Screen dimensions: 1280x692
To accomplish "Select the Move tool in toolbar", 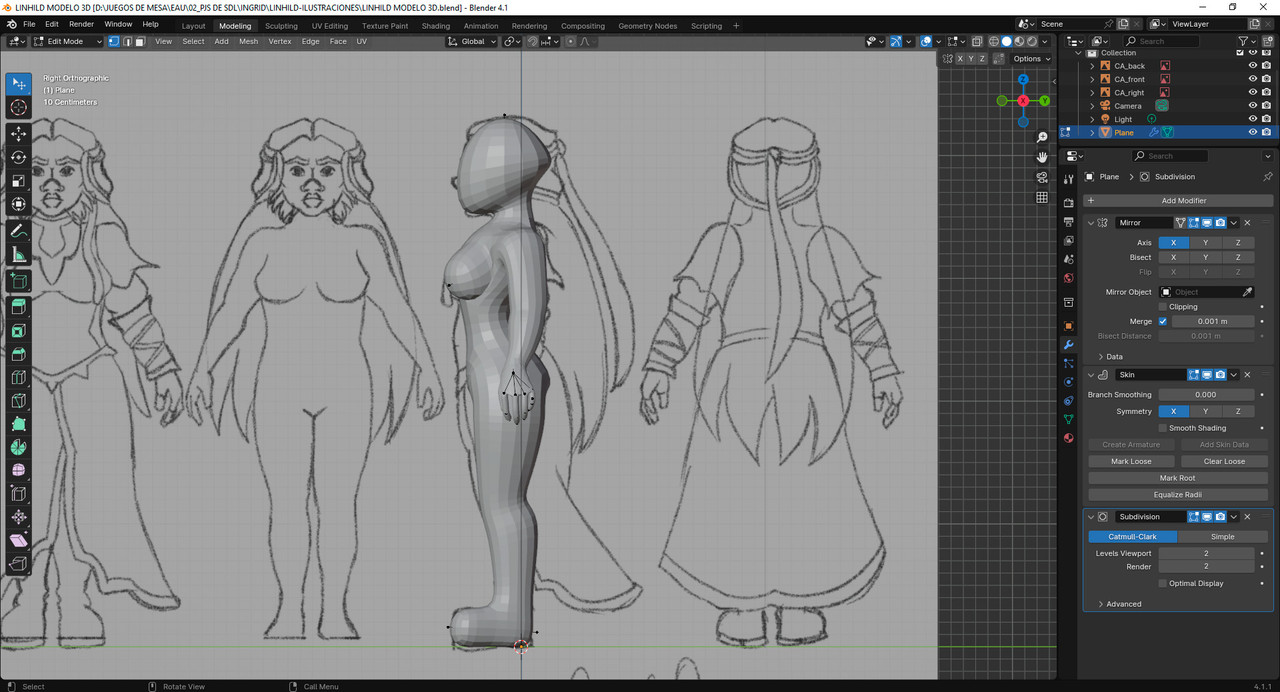I will point(18,133).
